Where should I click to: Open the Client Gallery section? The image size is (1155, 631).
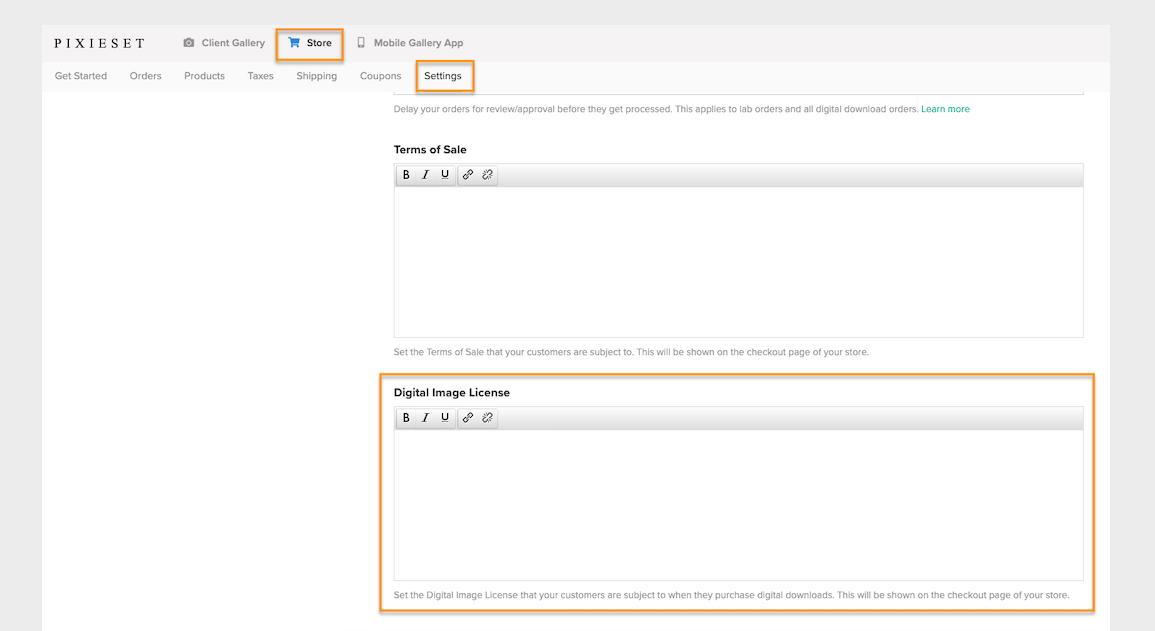pos(224,43)
